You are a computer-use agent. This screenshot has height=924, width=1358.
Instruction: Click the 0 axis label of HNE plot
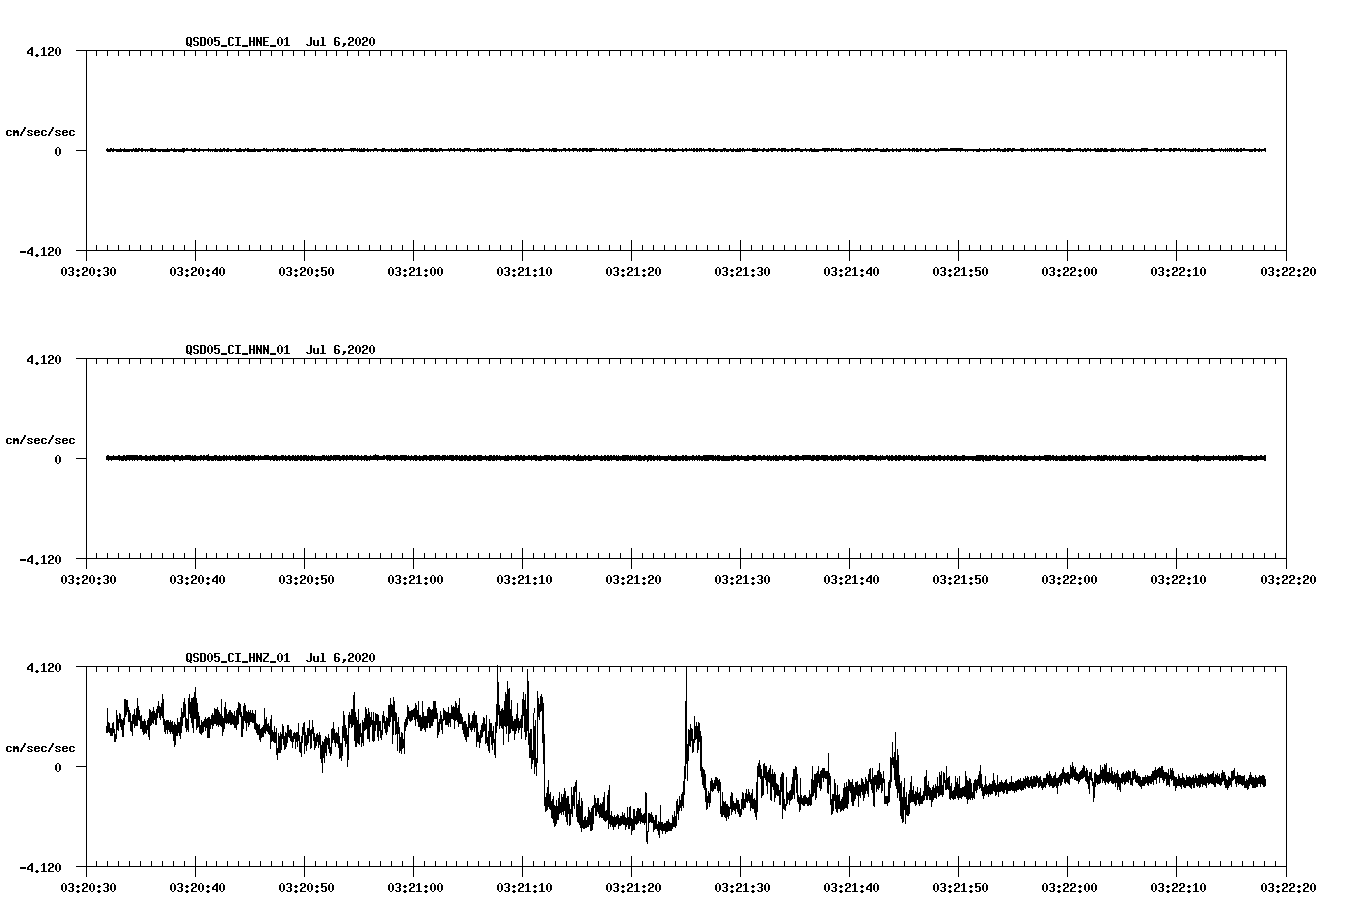click(58, 151)
